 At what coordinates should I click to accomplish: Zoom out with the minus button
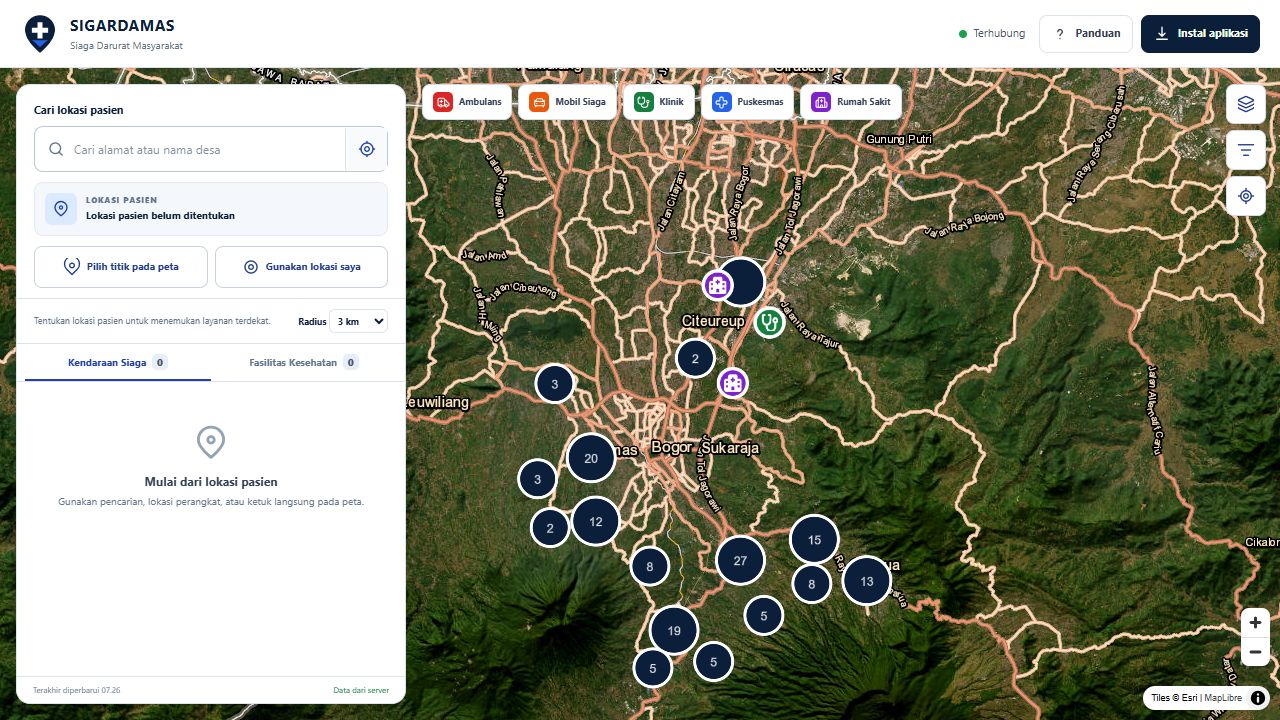[x=1255, y=652]
